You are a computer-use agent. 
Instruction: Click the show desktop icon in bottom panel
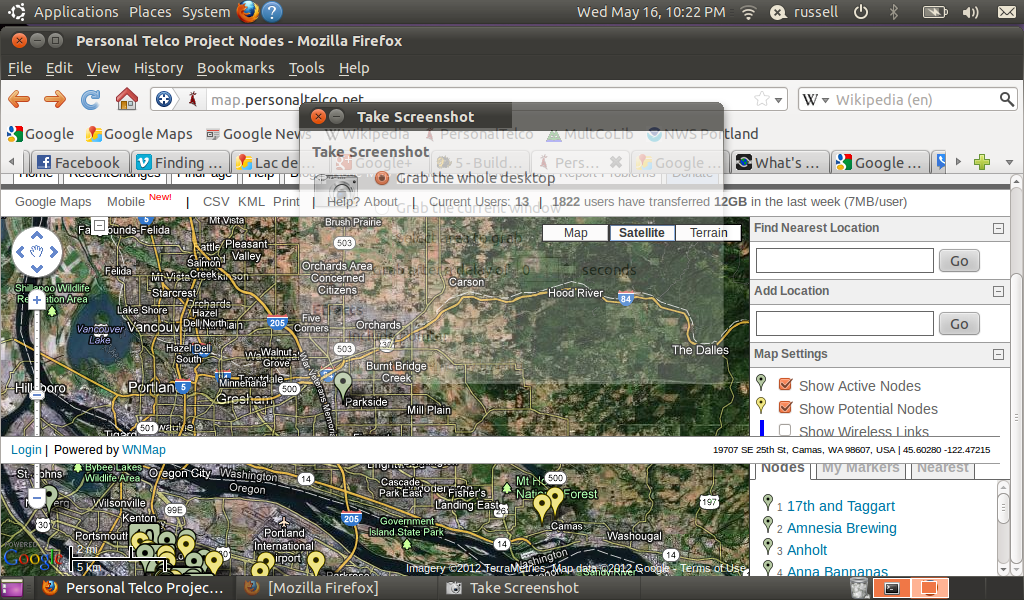click(12, 588)
